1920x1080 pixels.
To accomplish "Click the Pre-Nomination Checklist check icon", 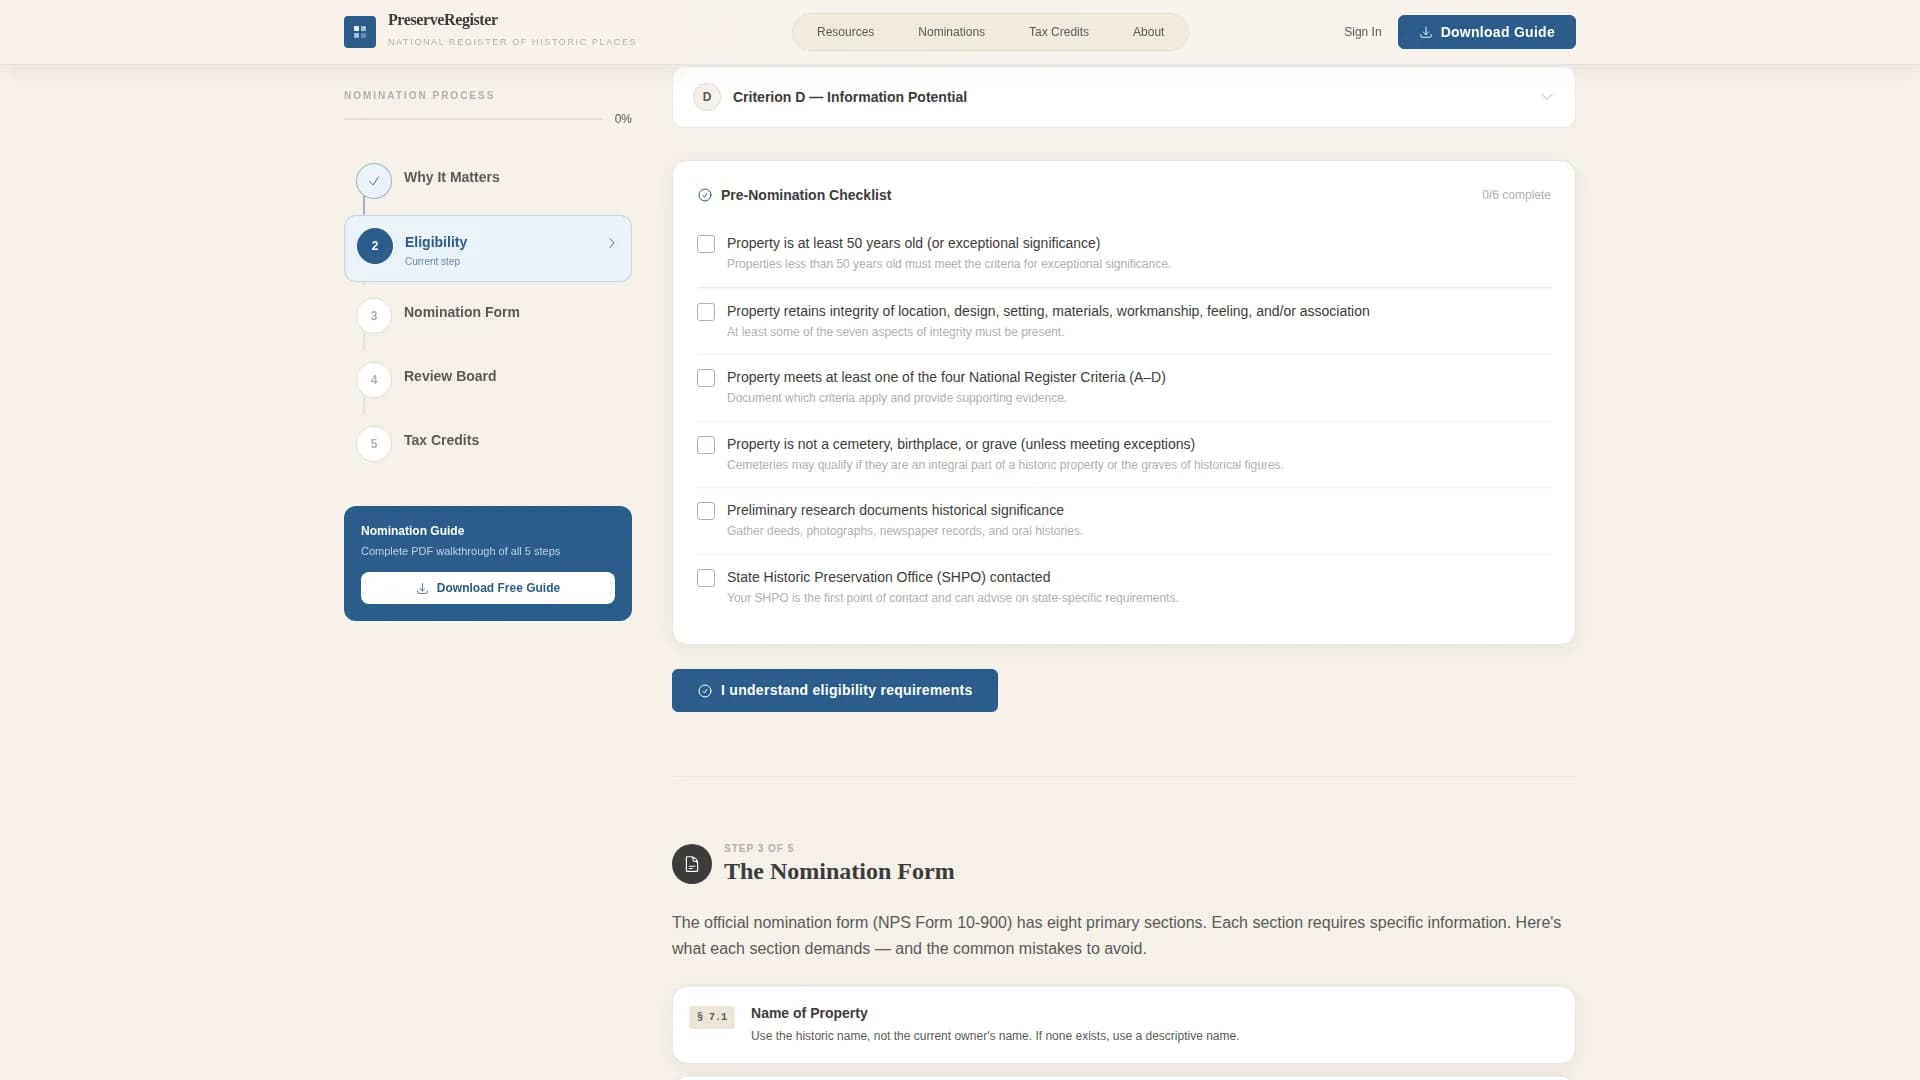I will tap(705, 195).
